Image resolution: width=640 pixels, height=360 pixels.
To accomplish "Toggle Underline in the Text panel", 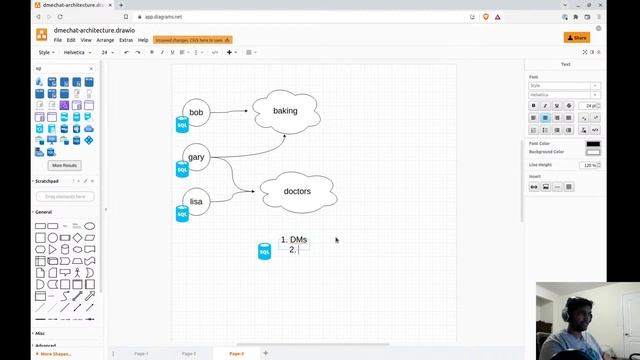I will [557, 106].
